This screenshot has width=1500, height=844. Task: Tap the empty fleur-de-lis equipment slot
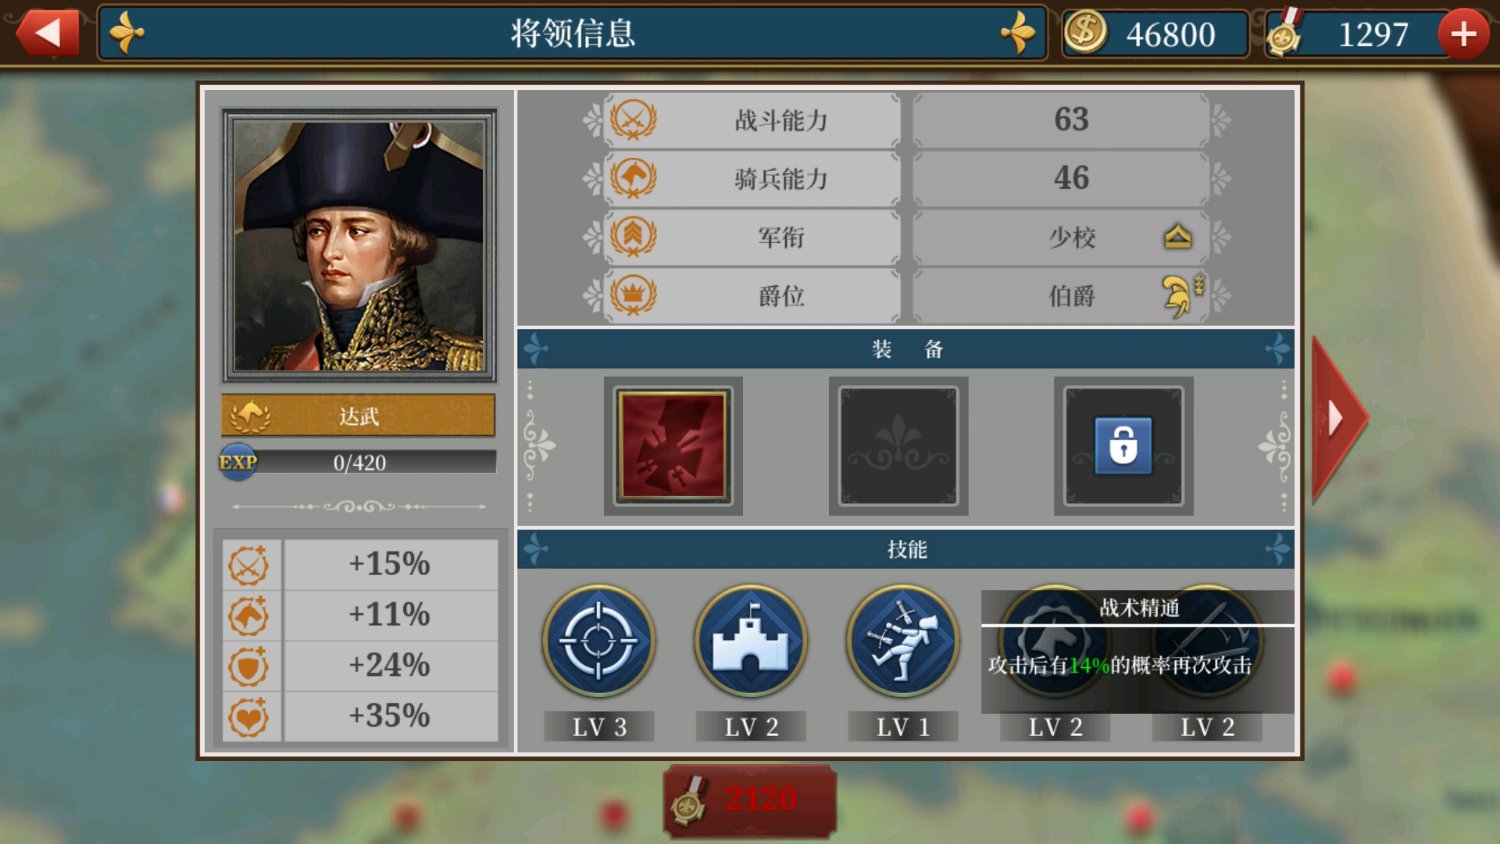point(898,446)
